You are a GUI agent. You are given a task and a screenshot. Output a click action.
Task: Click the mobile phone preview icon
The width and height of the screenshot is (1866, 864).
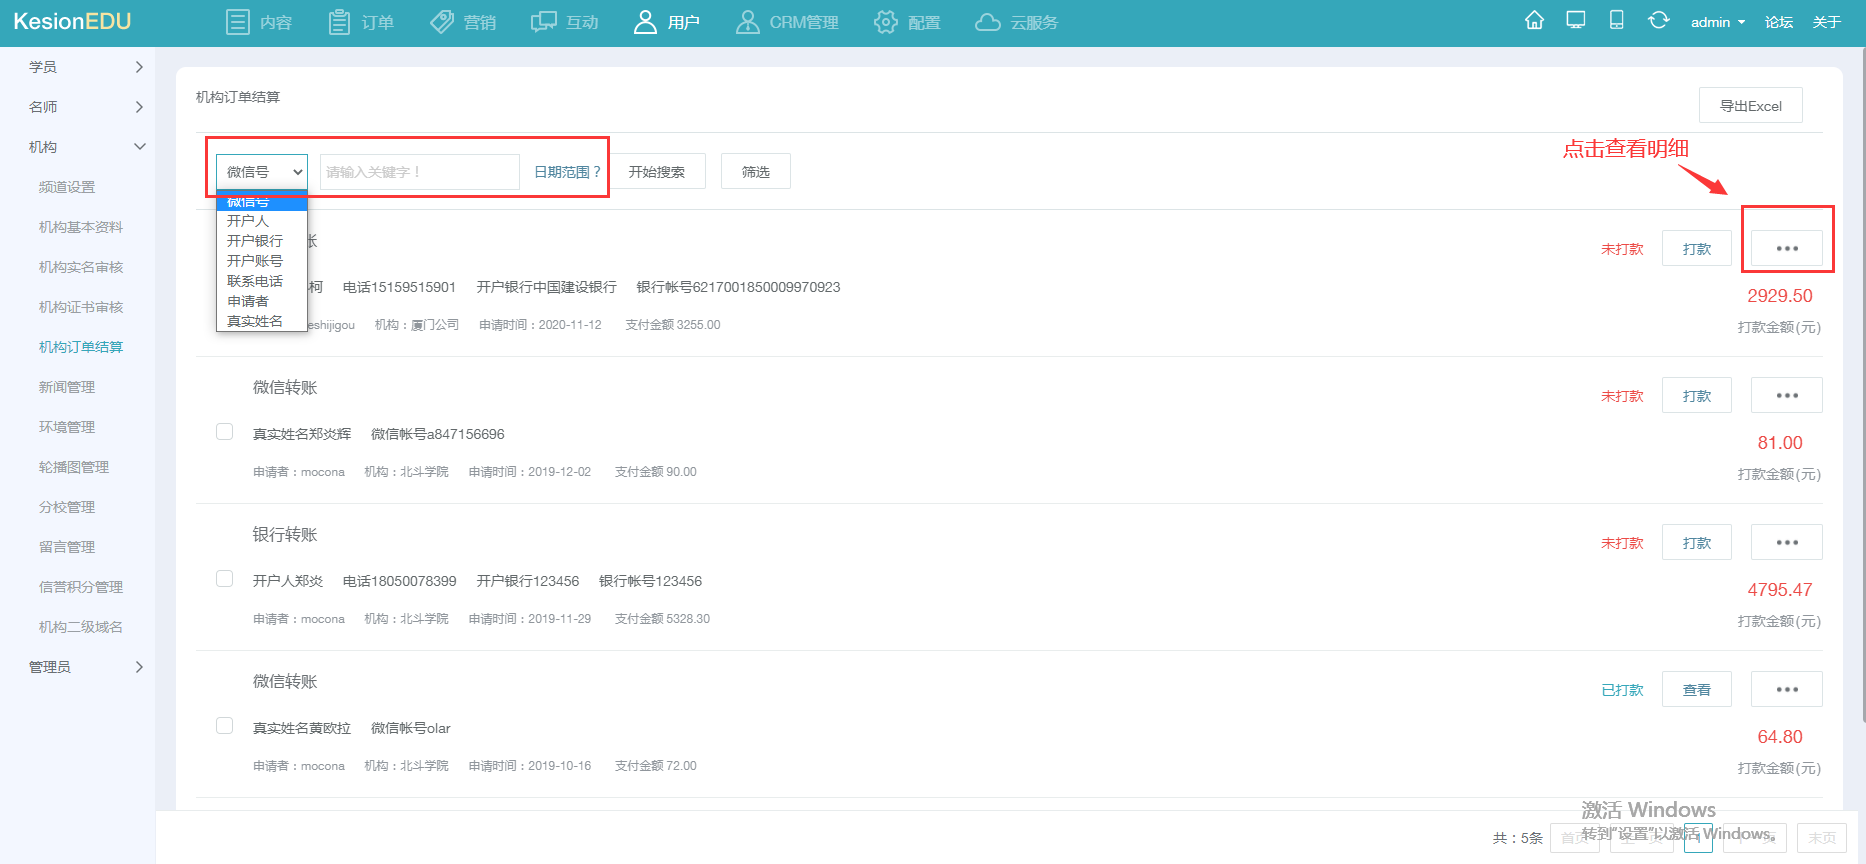1616,21
